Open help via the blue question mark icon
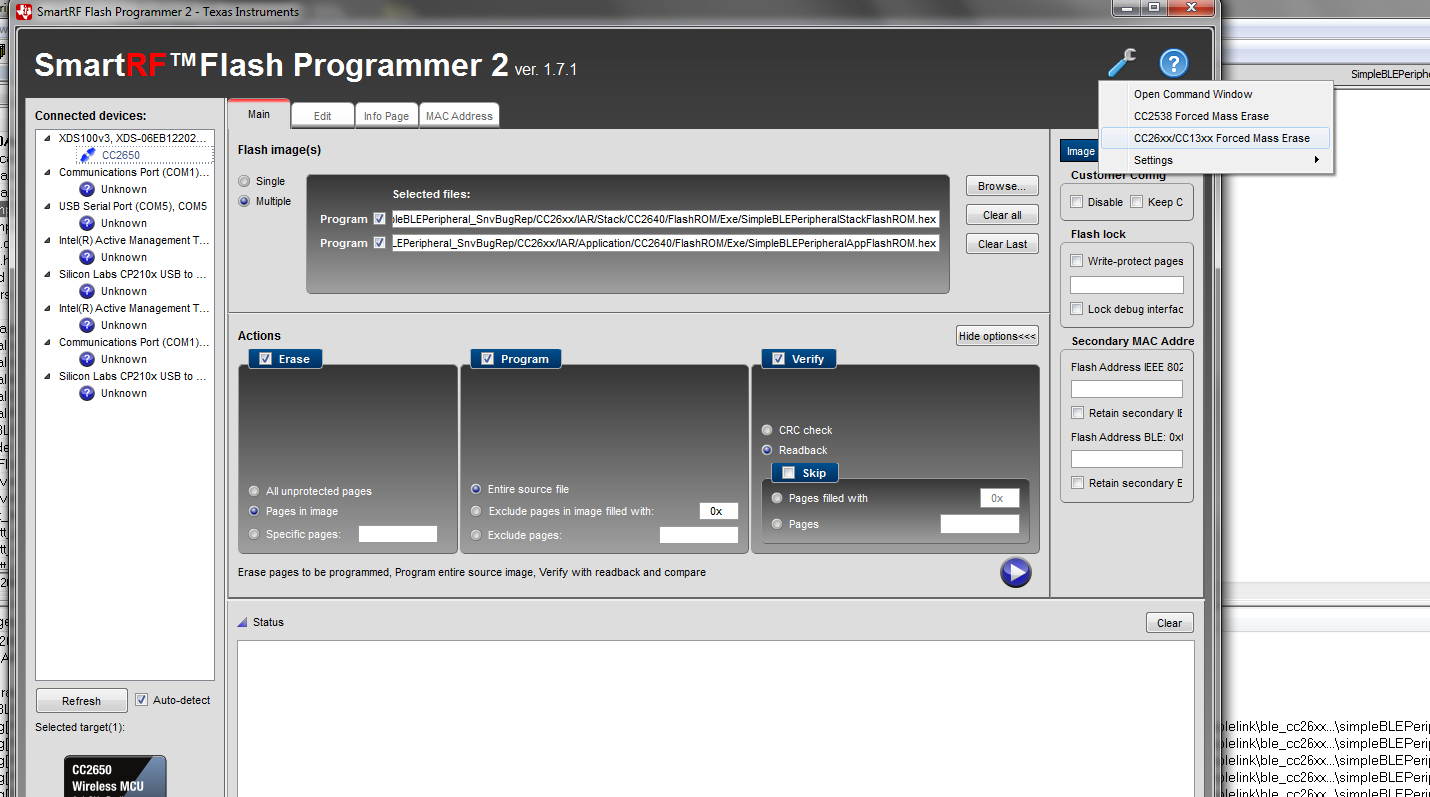This screenshot has width=1430, height=797. coord(1173,63)
